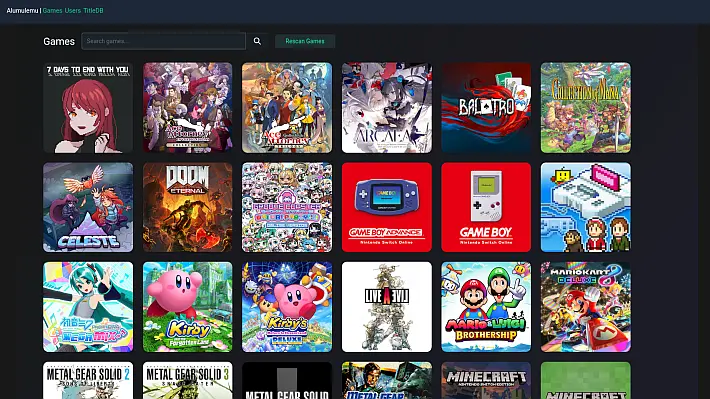Click the Rescan Games button

click(305, 41)
